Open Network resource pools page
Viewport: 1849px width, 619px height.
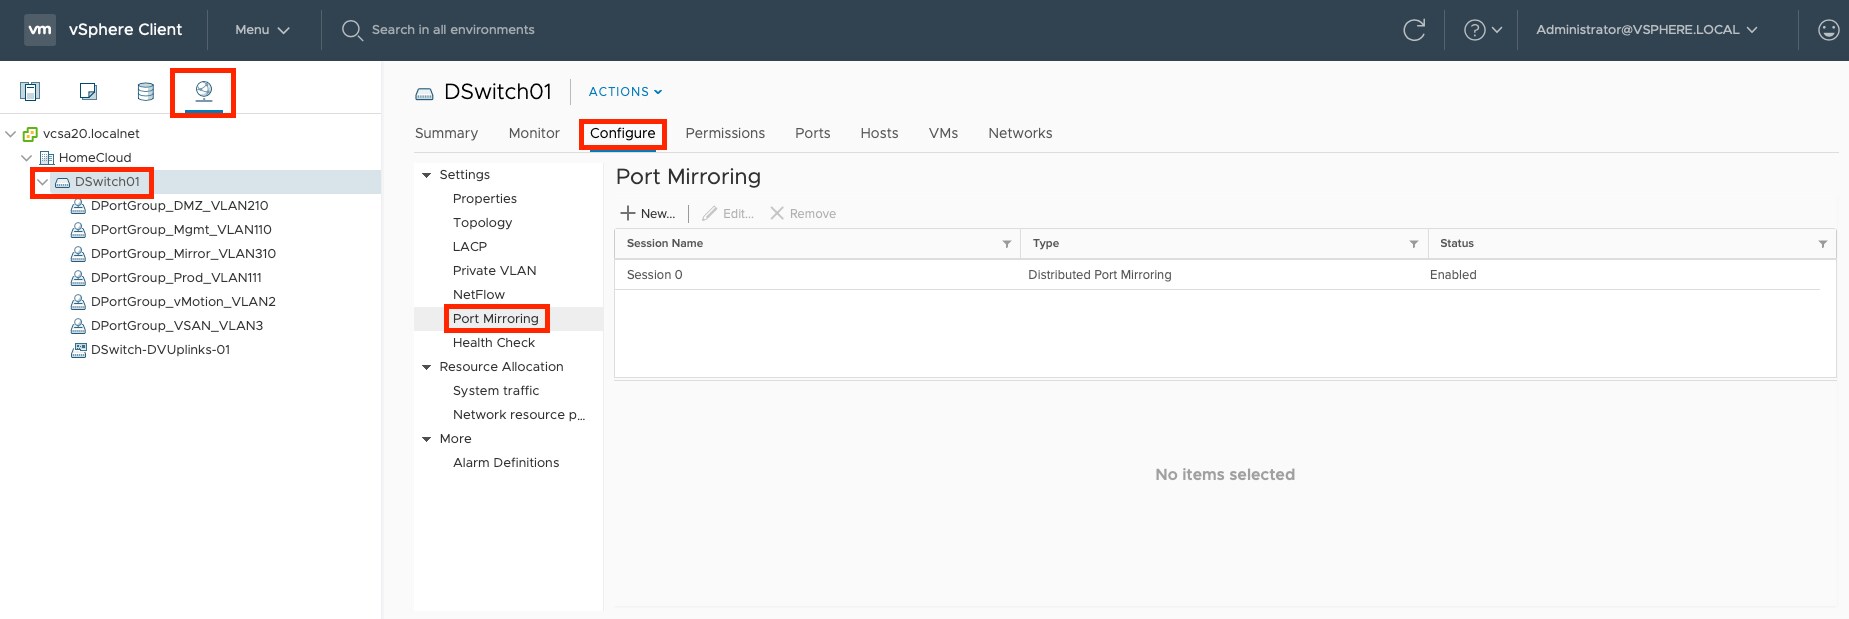point(519,415)
